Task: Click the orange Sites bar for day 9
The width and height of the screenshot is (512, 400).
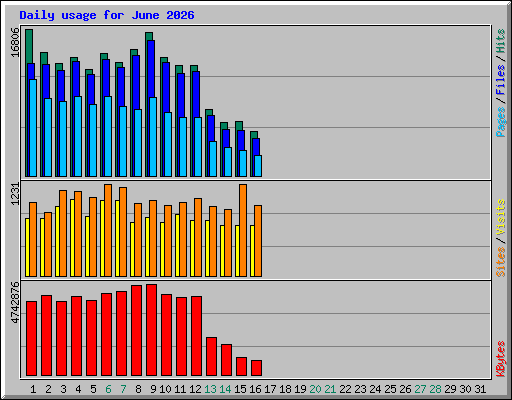Action: (x=153, y=239)
